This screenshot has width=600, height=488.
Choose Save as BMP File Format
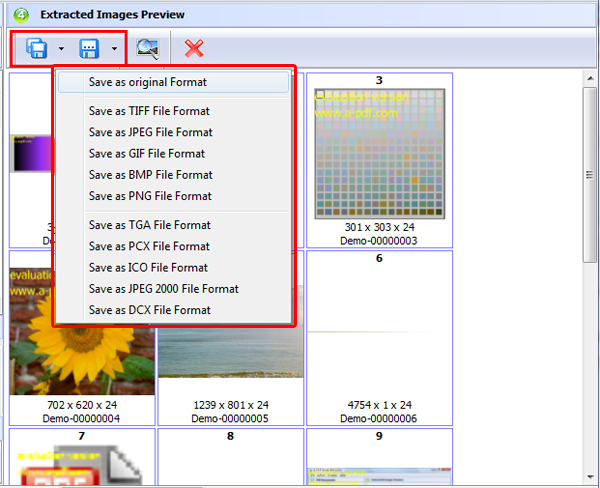(173, 175)
